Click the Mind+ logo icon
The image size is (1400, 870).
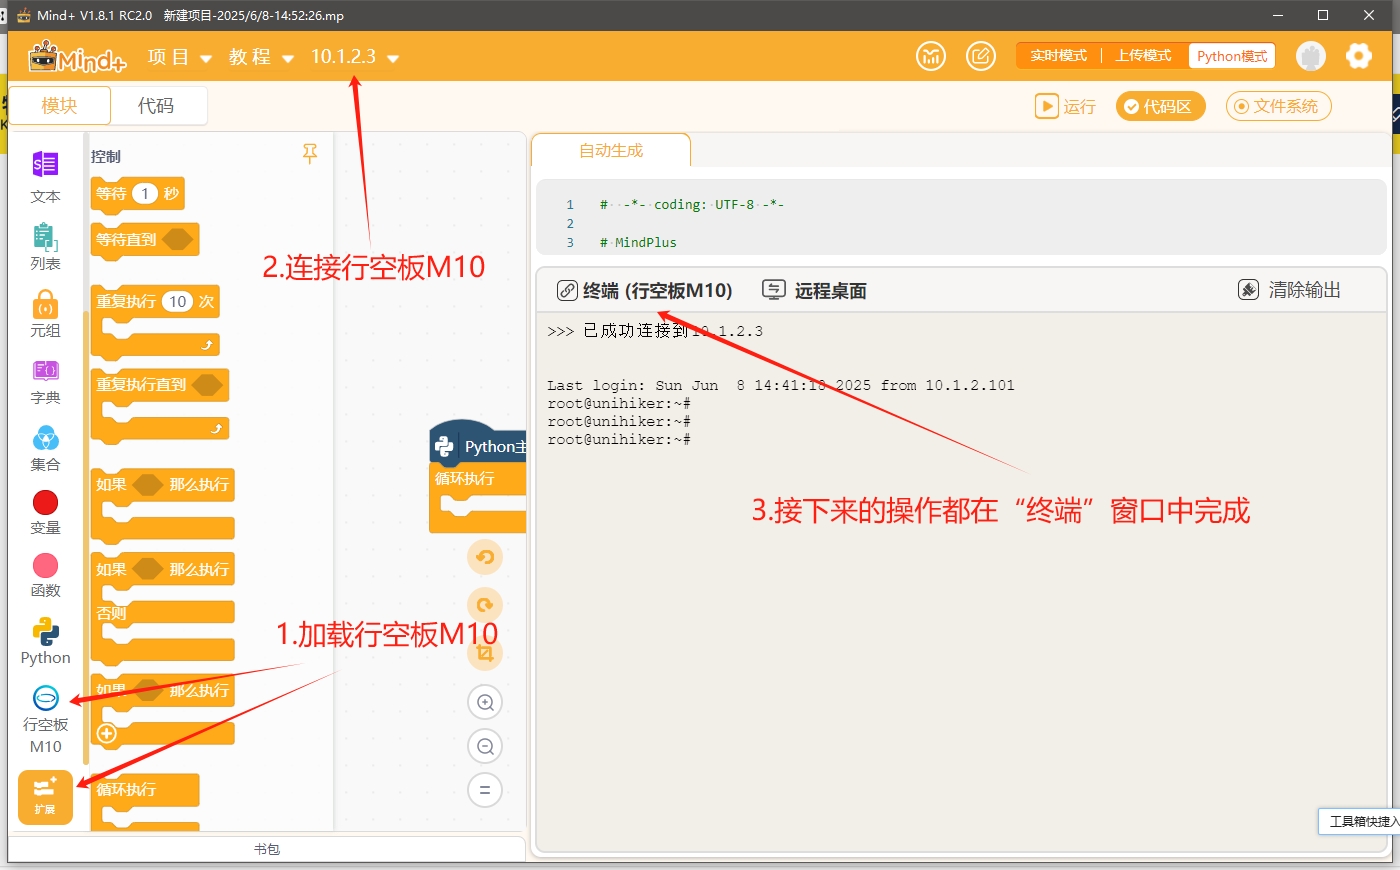tap(77, 57)
